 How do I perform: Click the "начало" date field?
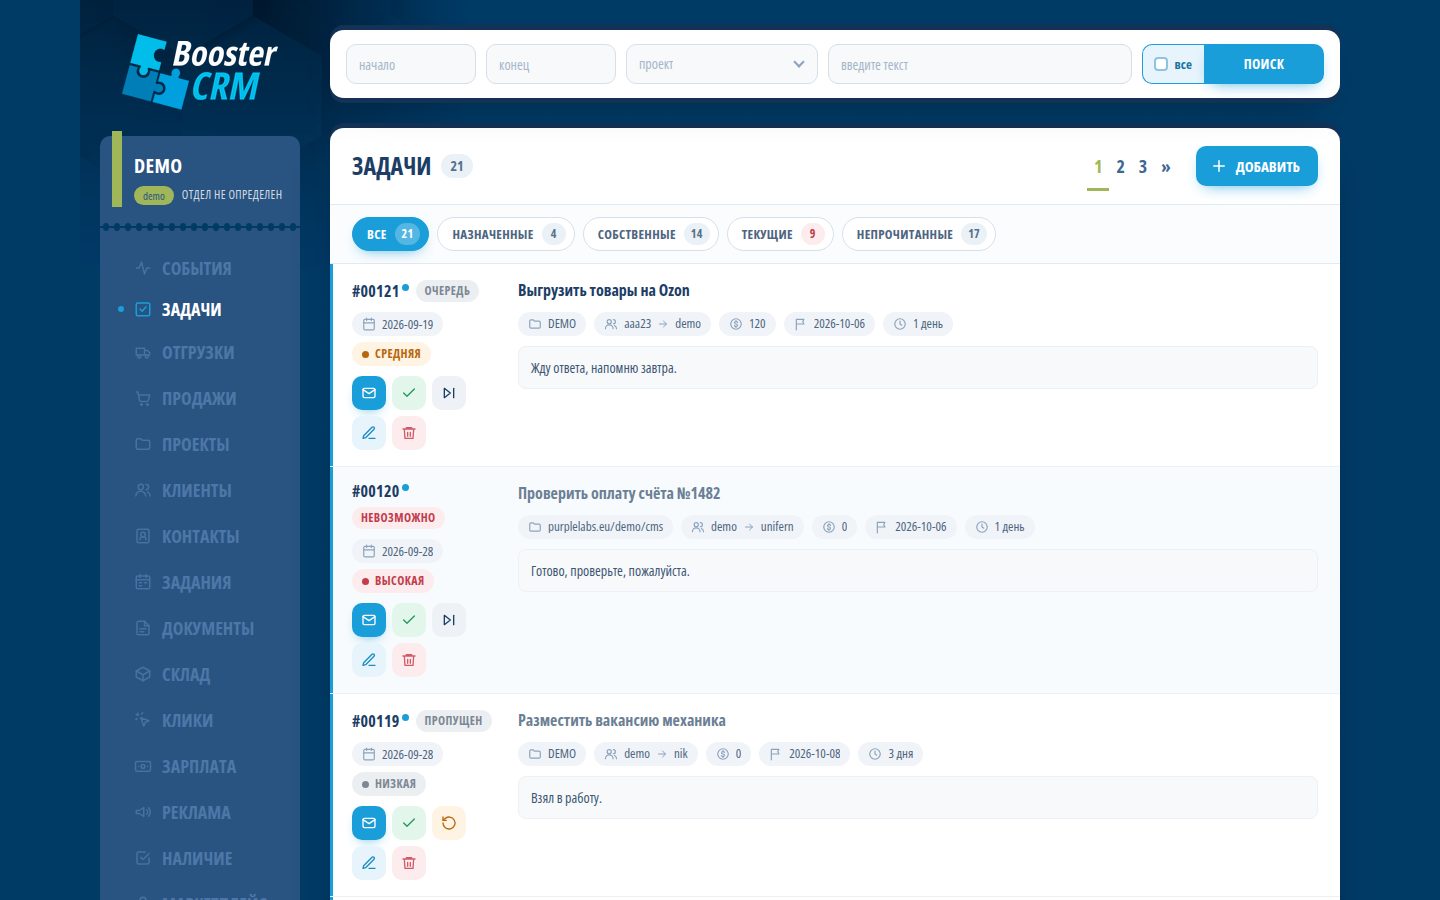(411, 64)
